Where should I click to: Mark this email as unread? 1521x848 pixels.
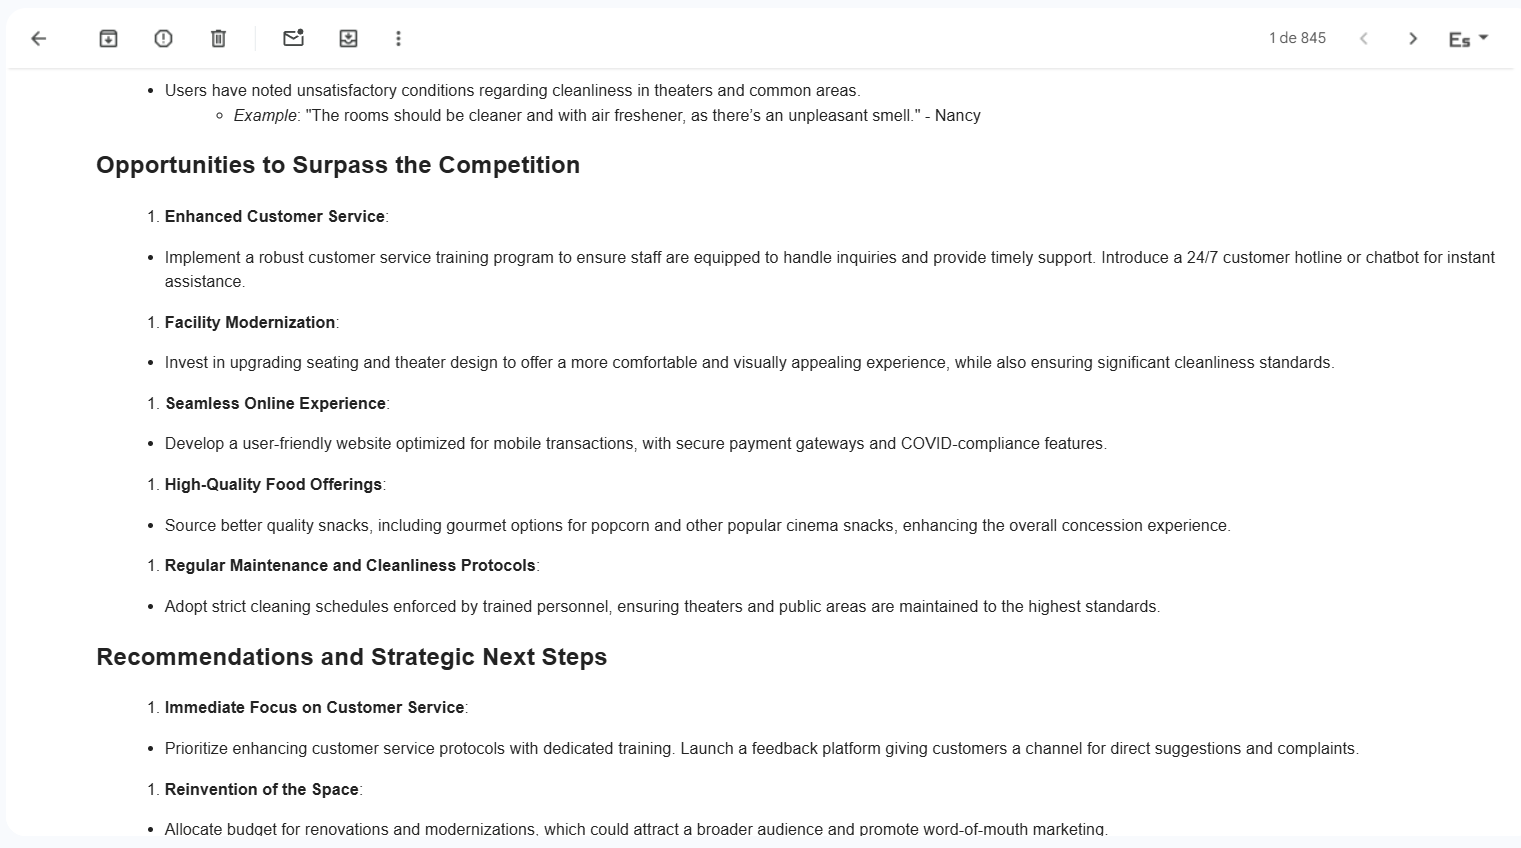tap(293, 38)
